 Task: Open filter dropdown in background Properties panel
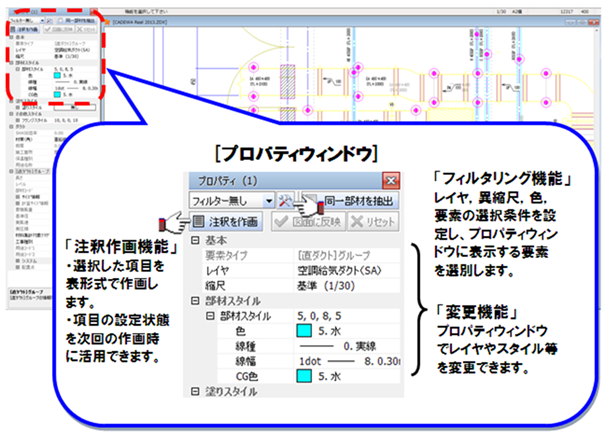click(42, 20)
